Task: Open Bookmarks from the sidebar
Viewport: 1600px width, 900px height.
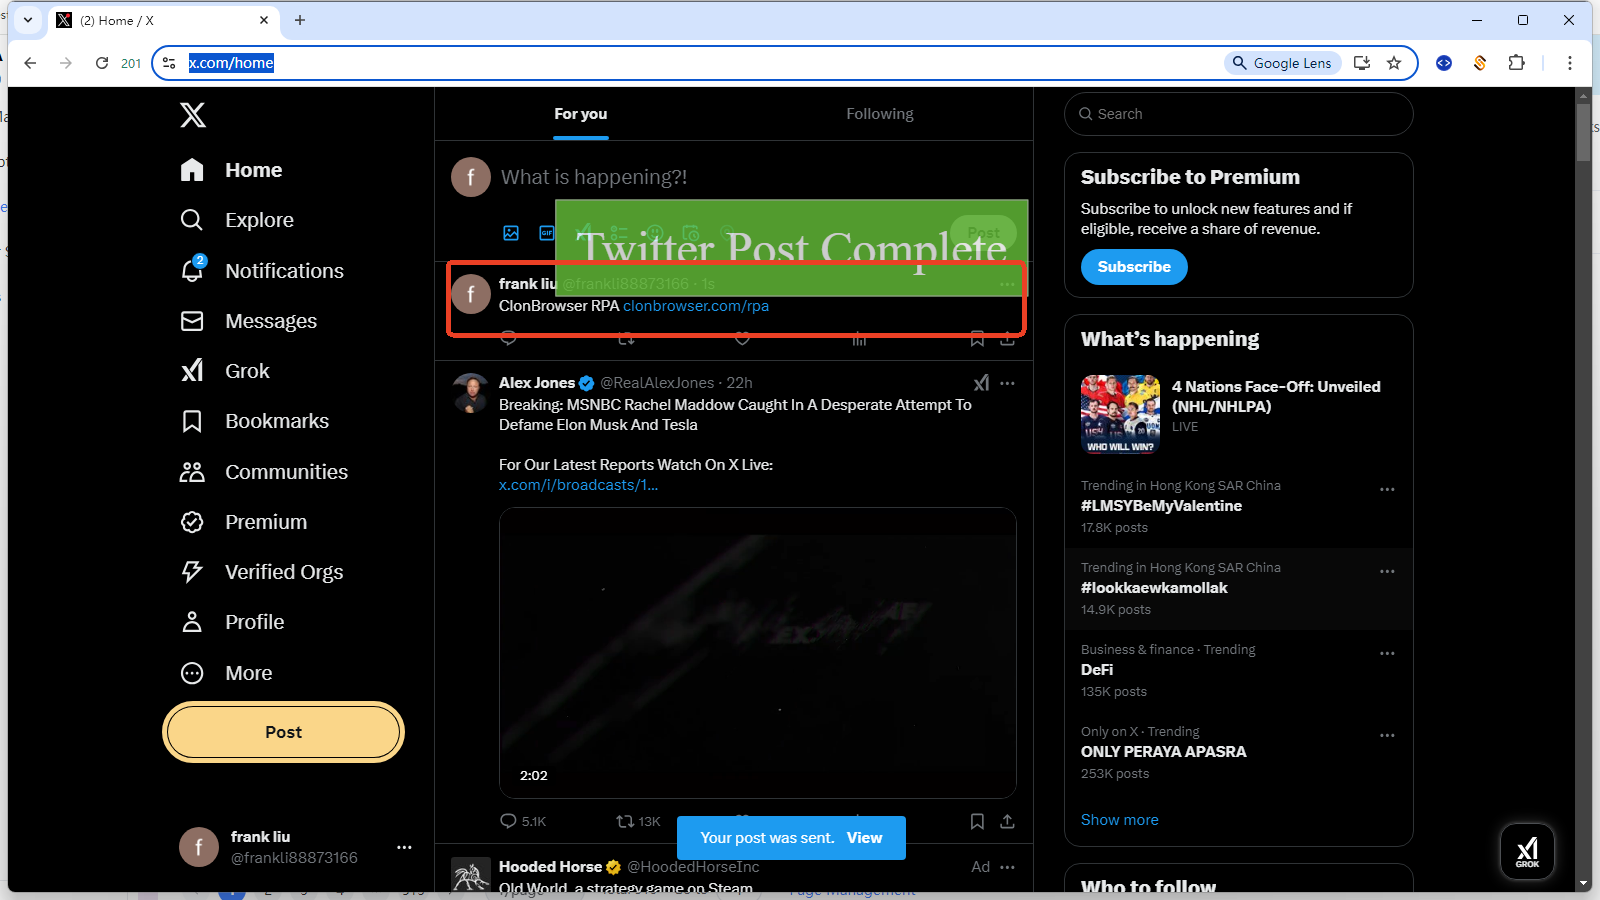Action: [254, 421]
